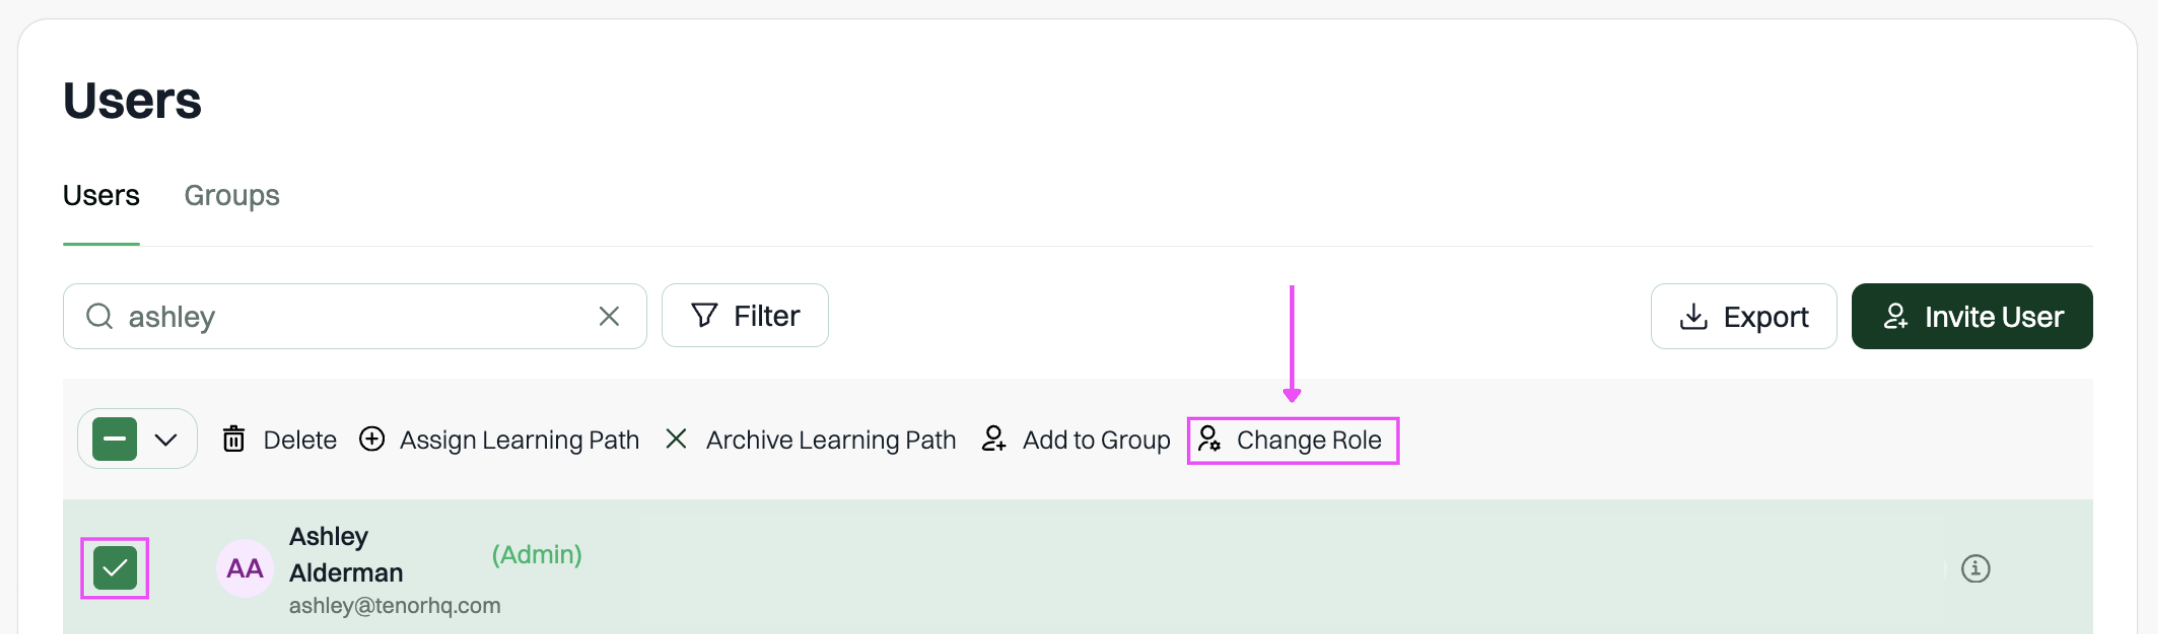Click the funnel icon on Filter

[x=705, y=315]
